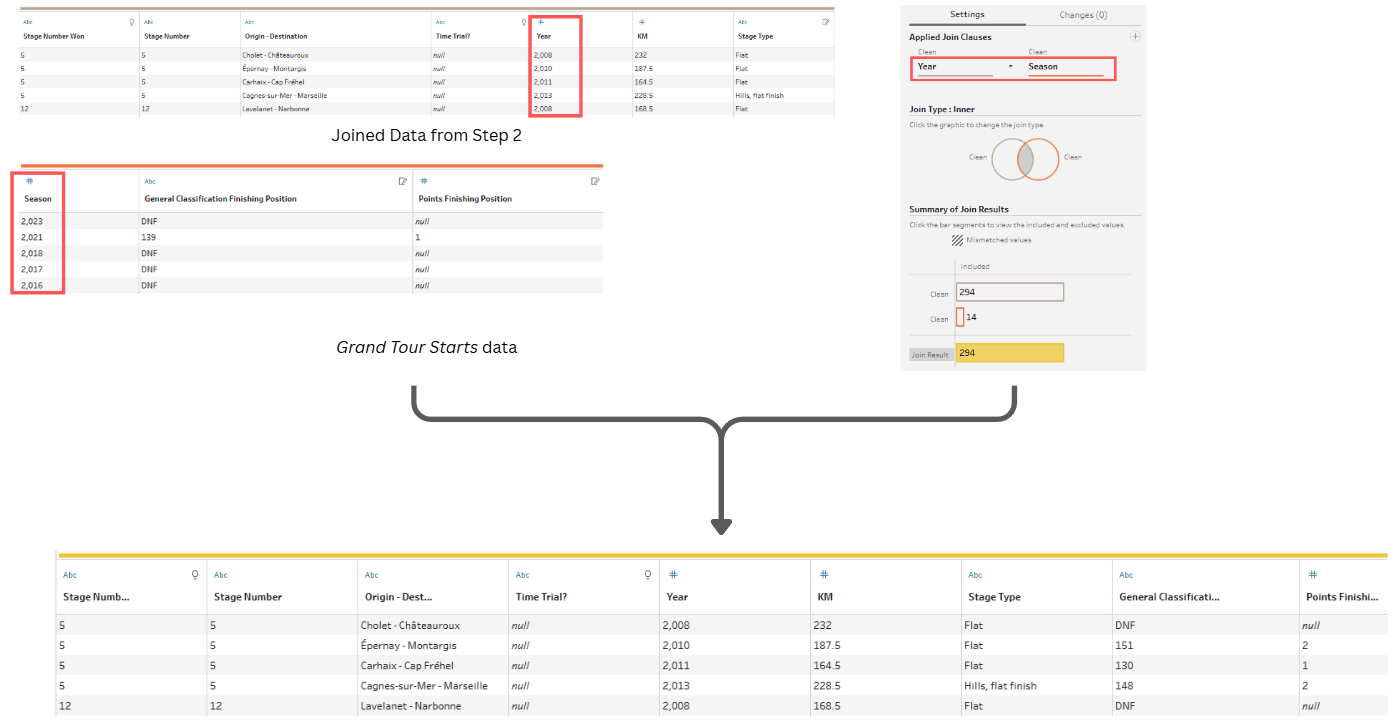Click Abc data type icon above Origin - Destination in top table
Screen dimensions: 1400x724
click(249, 21)
